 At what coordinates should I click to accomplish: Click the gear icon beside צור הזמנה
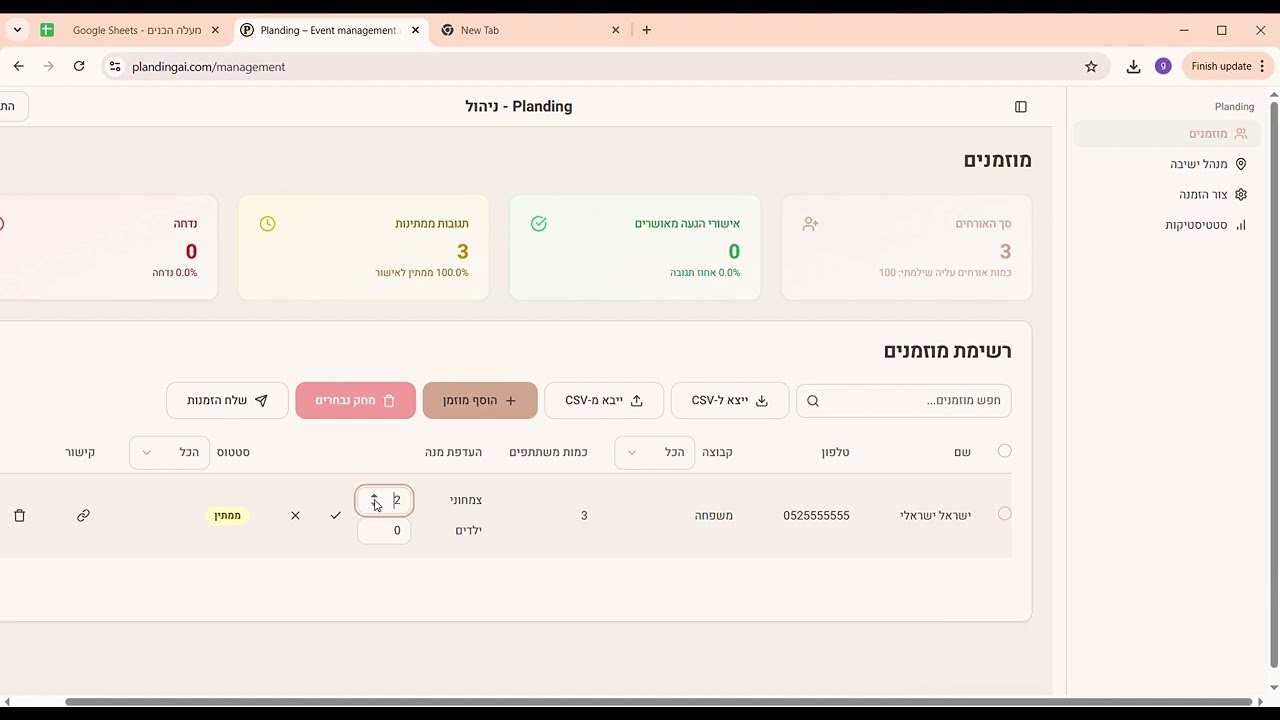1241,195
